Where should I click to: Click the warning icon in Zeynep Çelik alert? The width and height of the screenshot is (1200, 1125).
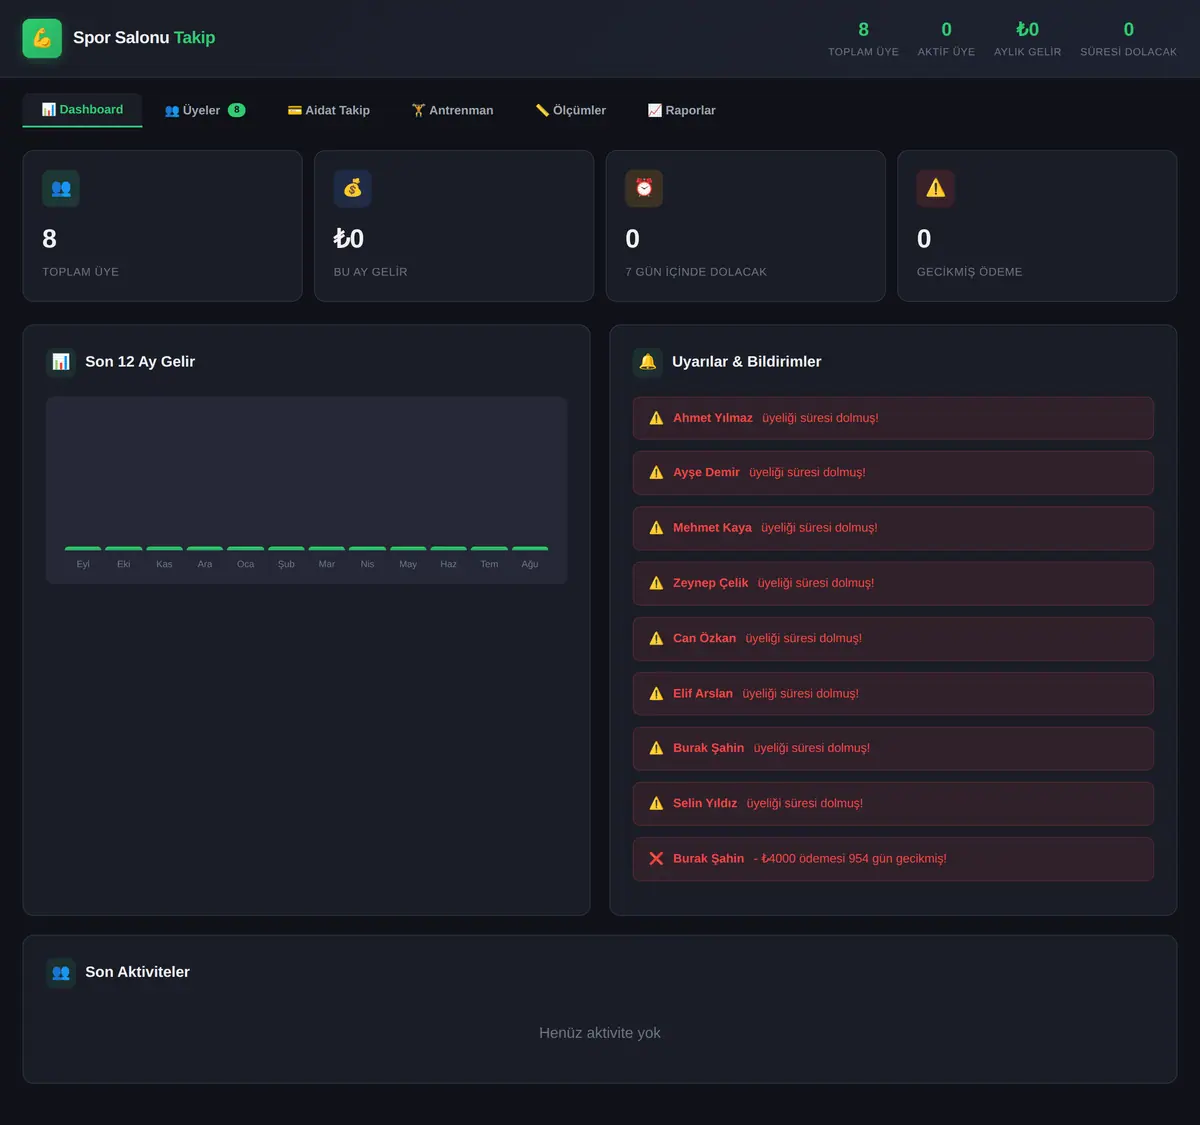tap(656, 583)
